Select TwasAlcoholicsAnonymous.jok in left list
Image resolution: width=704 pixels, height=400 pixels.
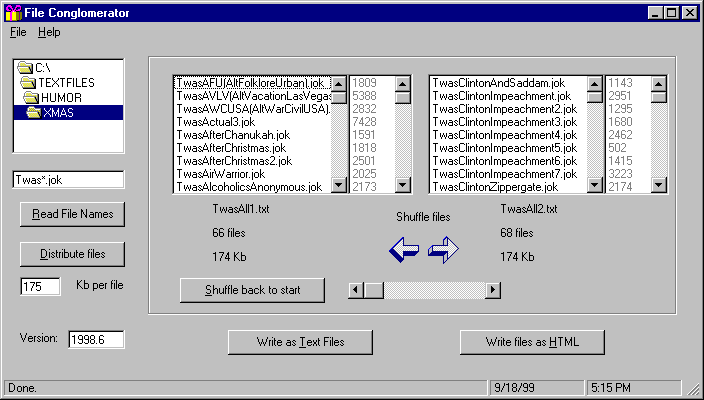(252, 187)
